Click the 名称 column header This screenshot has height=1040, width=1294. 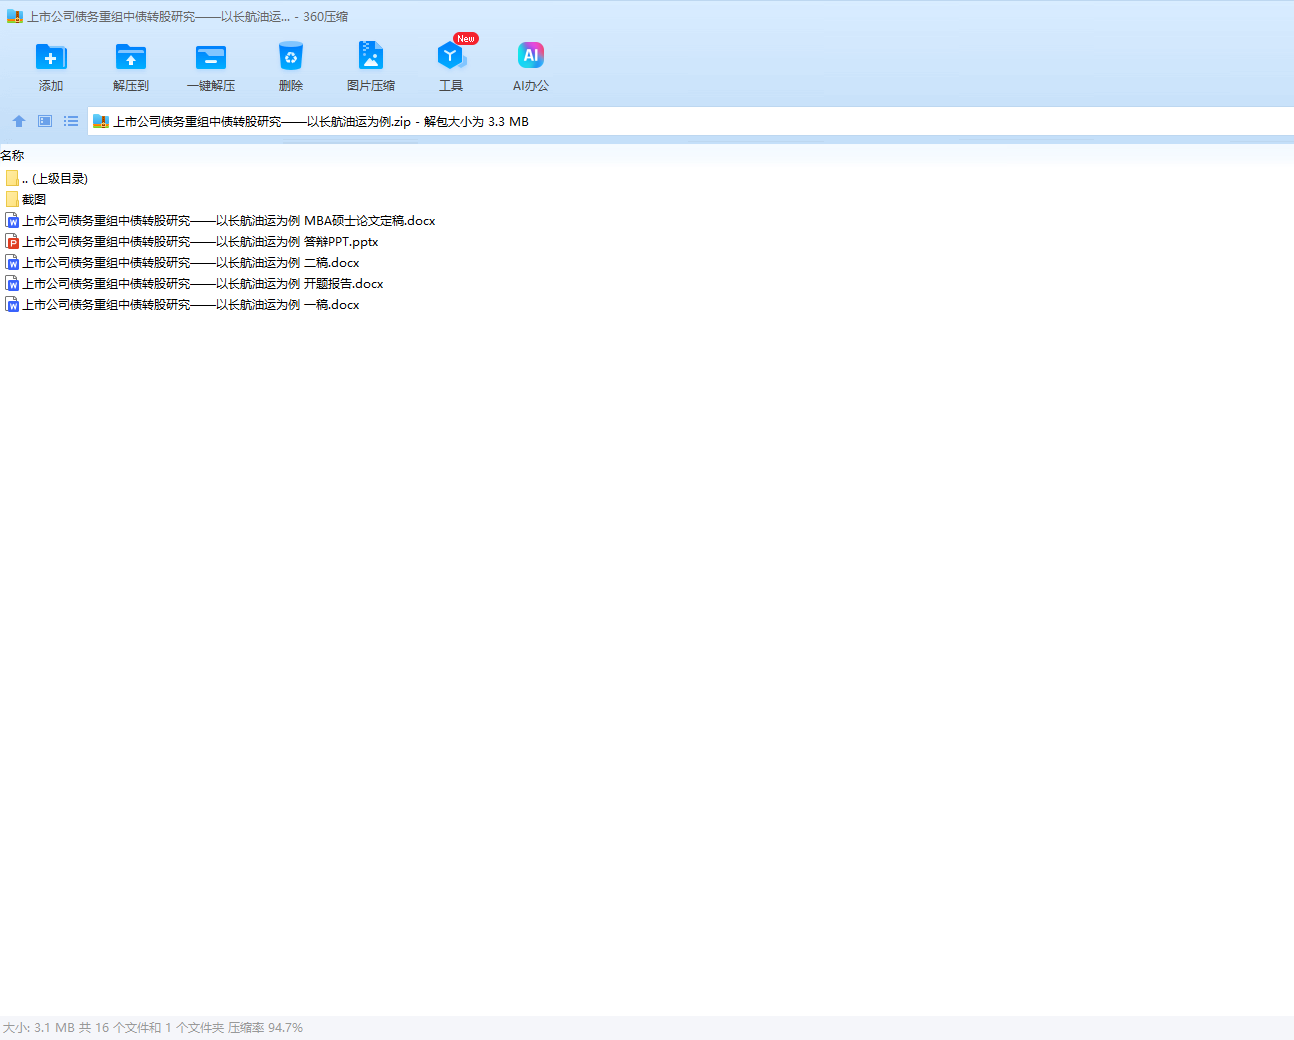coord(12,155)
